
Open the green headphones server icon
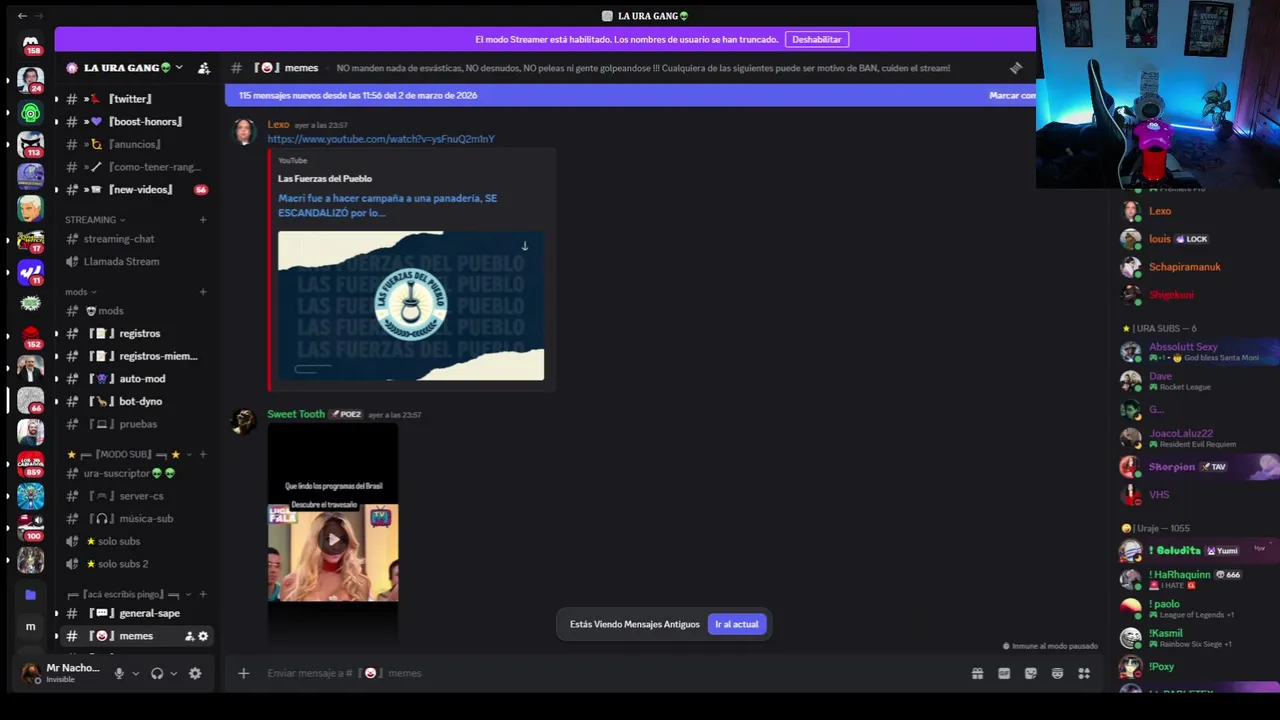pyautogui.click(x=30, y=113)
